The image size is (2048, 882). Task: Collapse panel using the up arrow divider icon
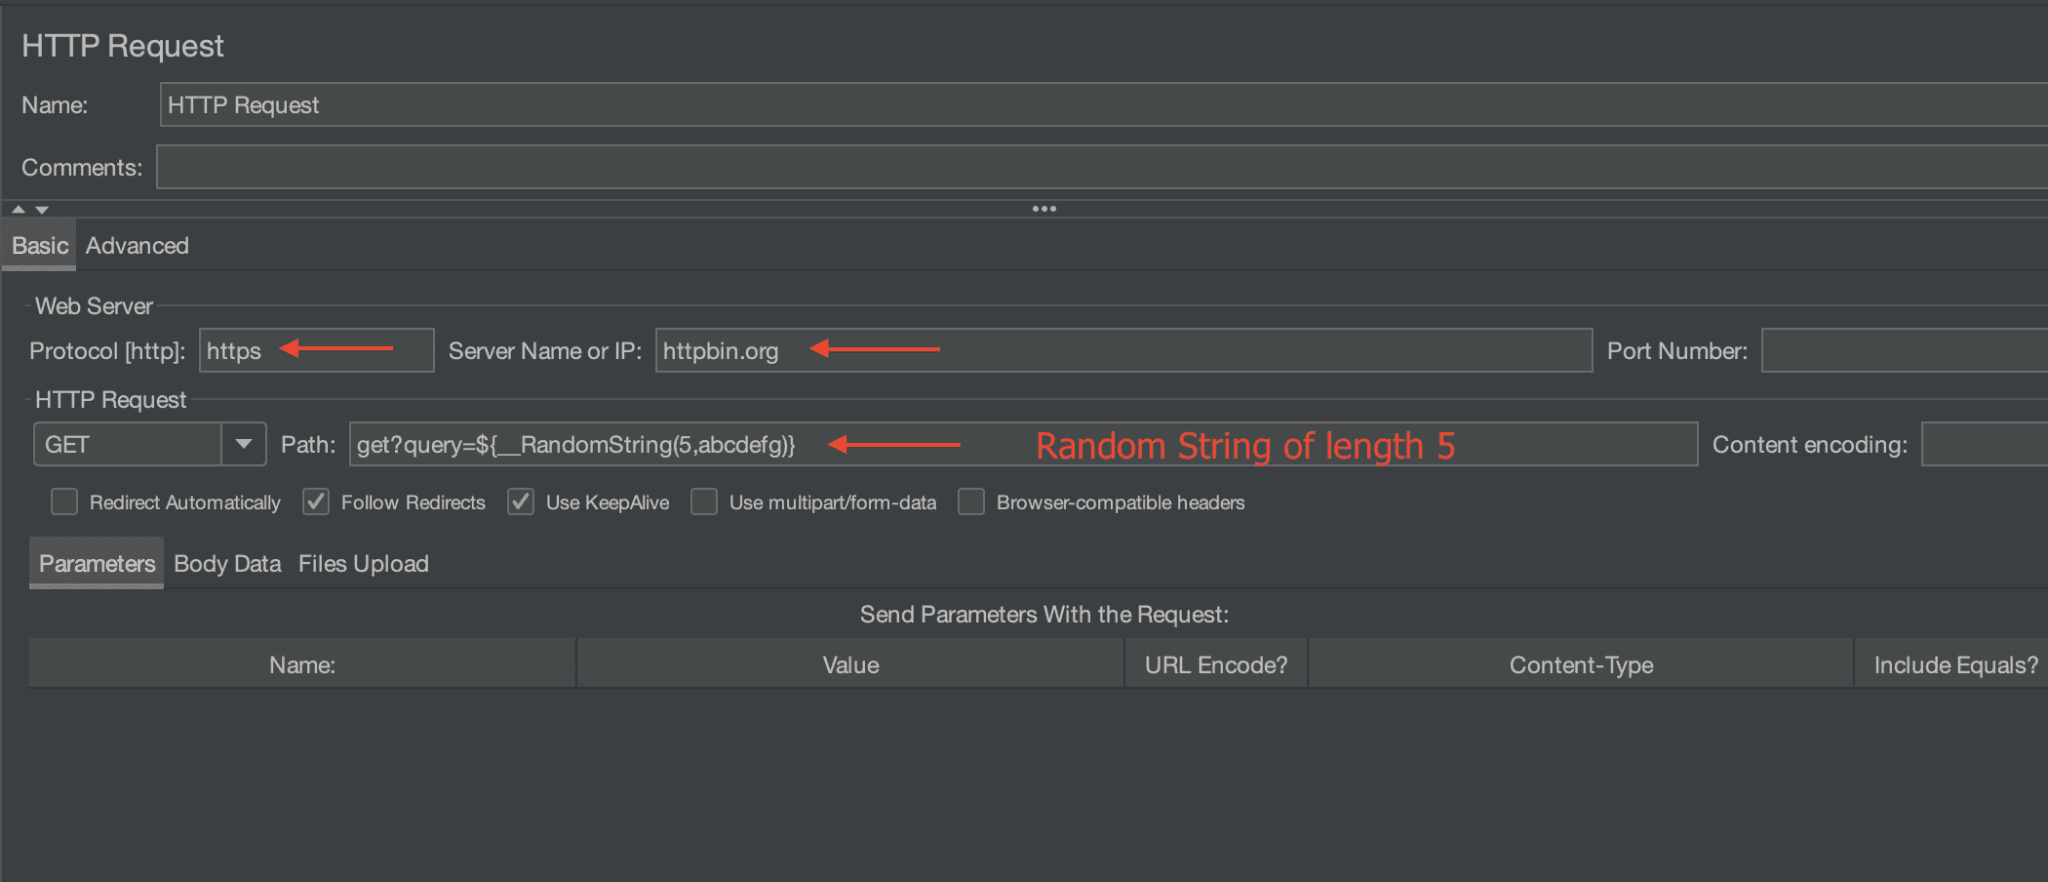coord(18,209)
